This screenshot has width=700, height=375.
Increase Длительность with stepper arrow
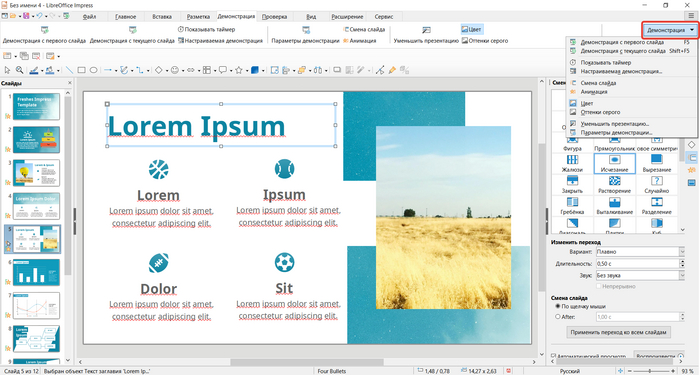pos(682,262)
